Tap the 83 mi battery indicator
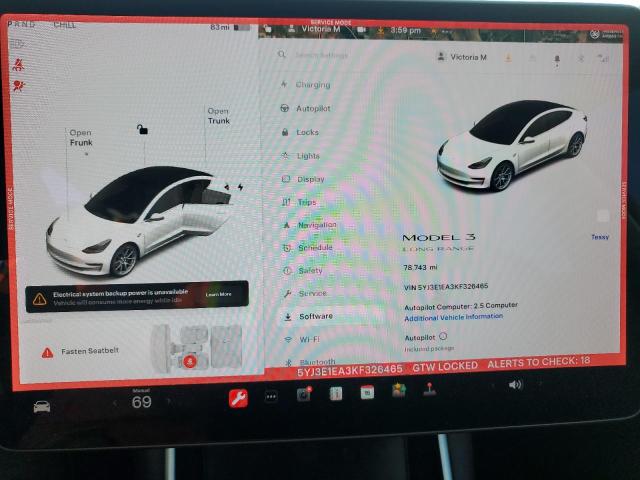The width and height of the screenshot is (640, 480). click(230, 27)
